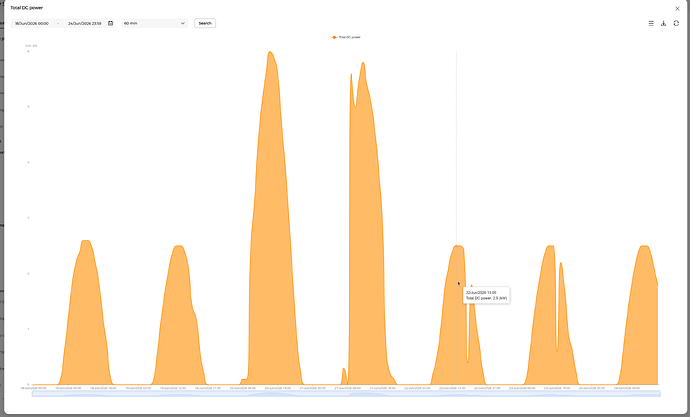Viewport: 690px width, 417px height.
Task: Refresh the Total DC power chart
Action: point(676,23)
